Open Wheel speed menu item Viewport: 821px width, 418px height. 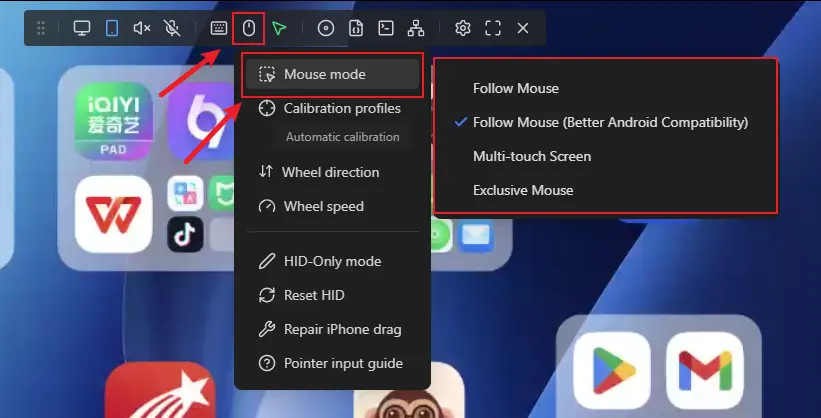(332, 206)
